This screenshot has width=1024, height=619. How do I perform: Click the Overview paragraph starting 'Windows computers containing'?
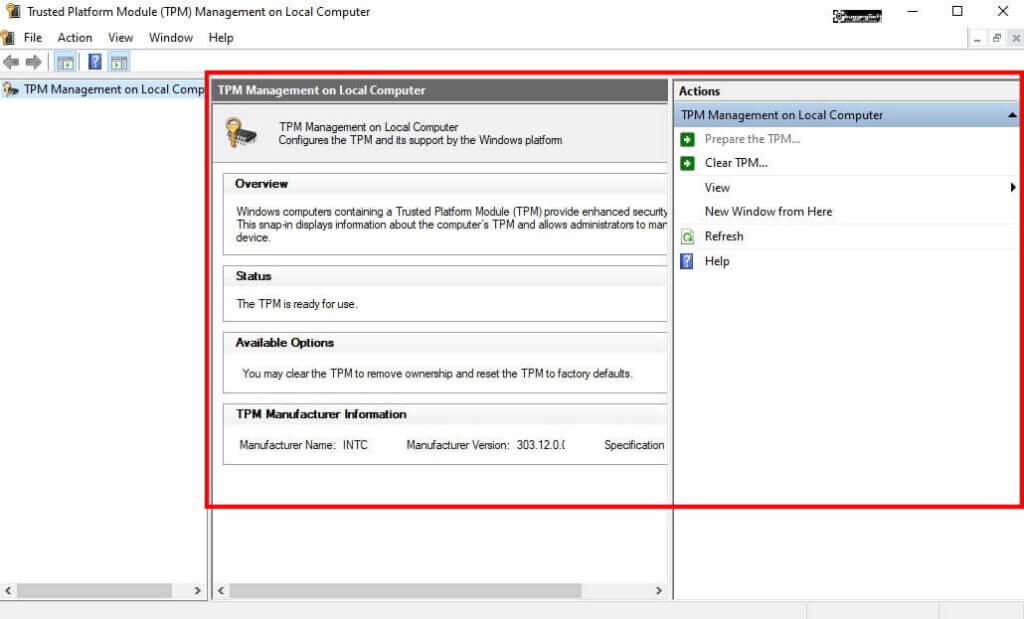[452, 224]
